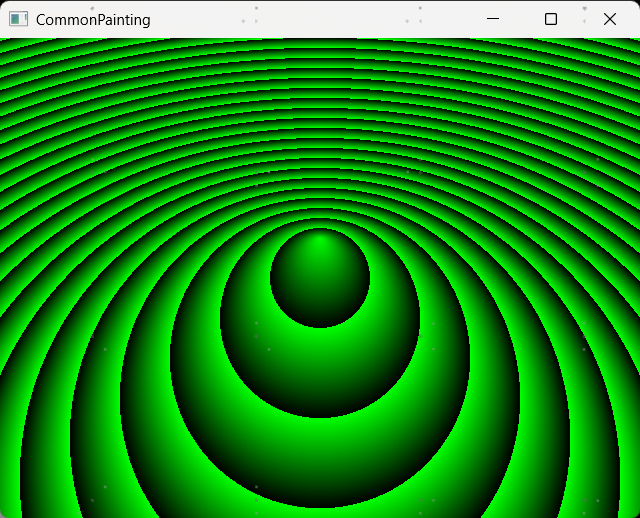This screenshot has width=640, height=518.
Task: Click the CommonPainting app icon in title bar
Action: click(x=18, y=19)
